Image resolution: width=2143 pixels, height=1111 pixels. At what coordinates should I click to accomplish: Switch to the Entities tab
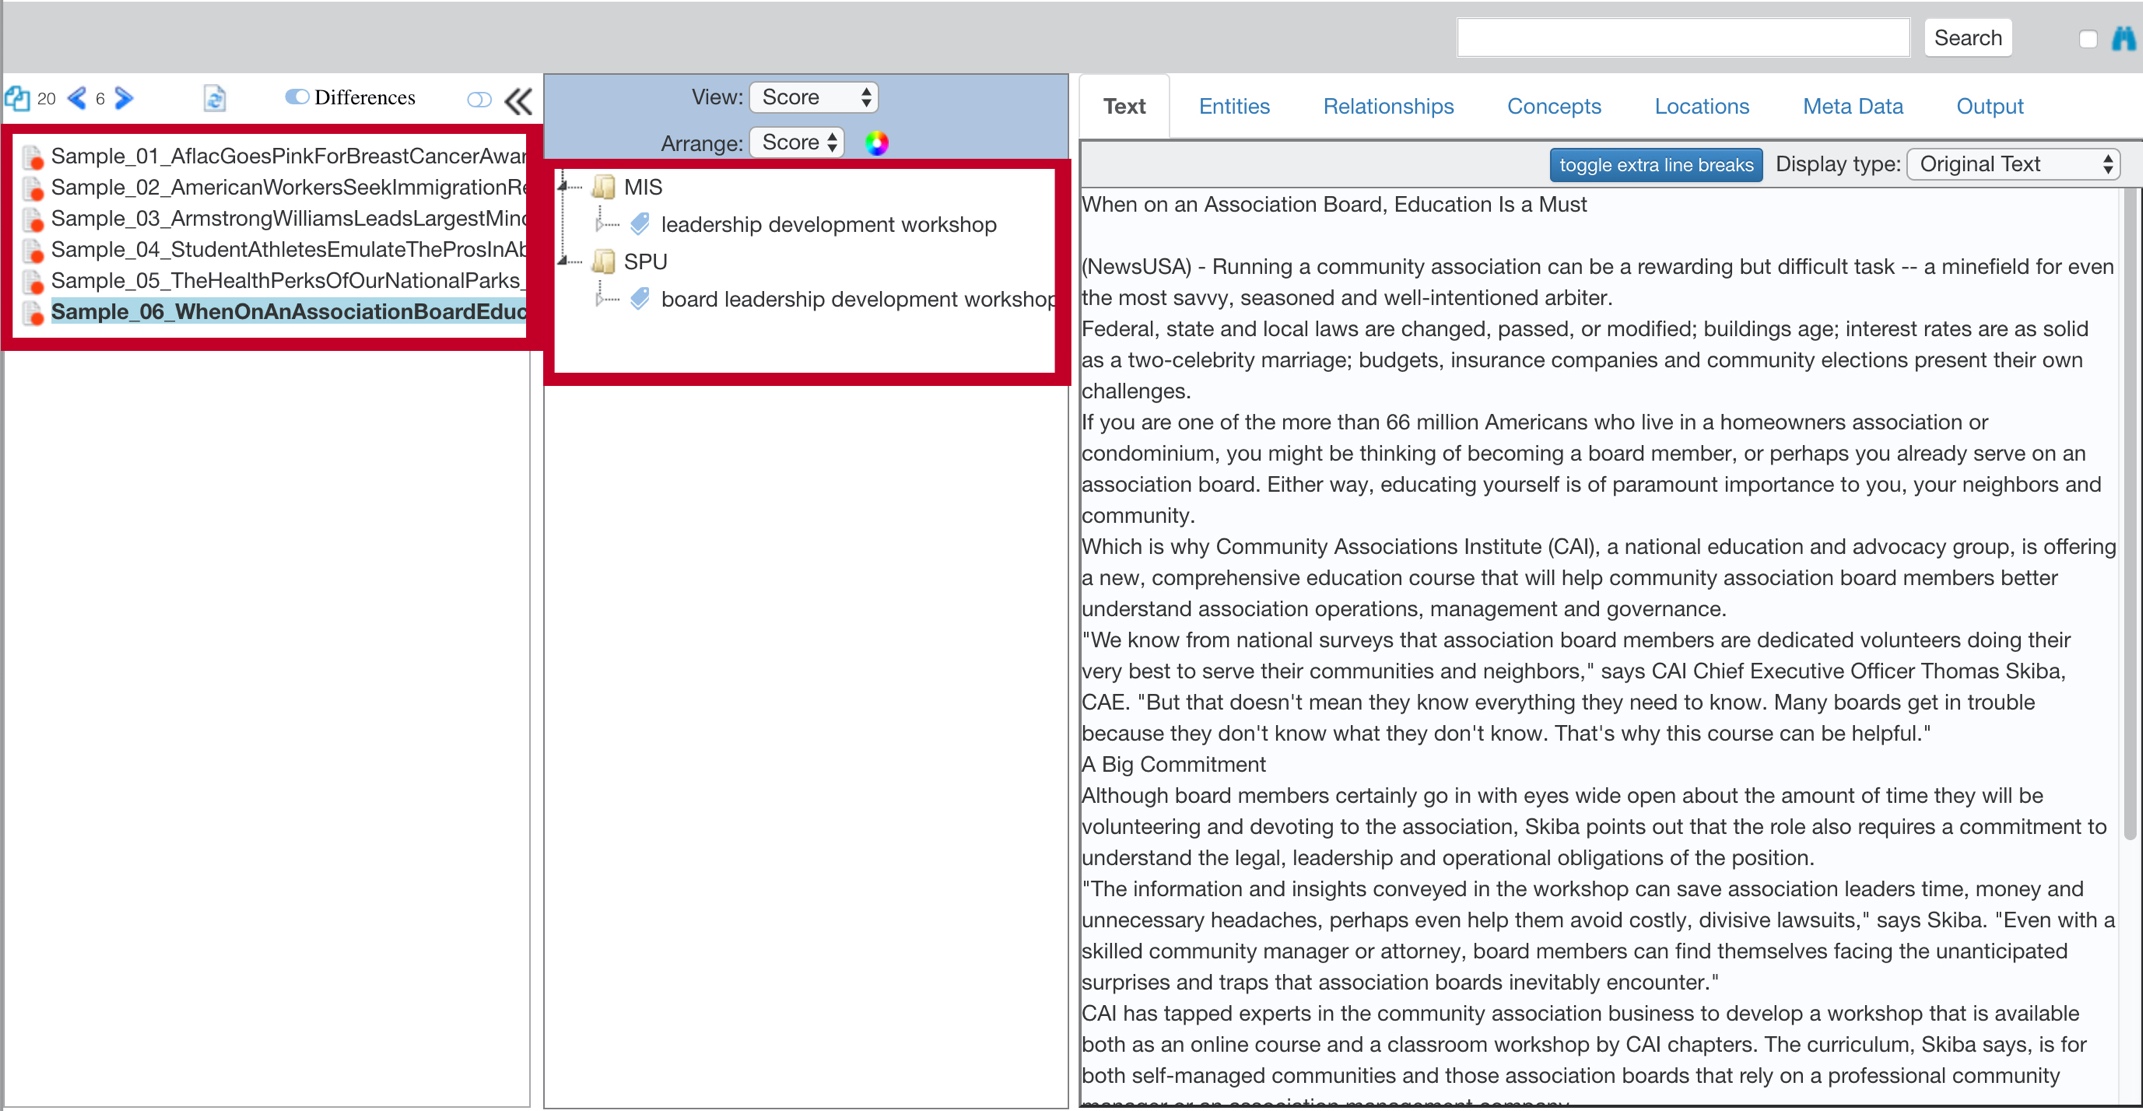pos(1234,106)
